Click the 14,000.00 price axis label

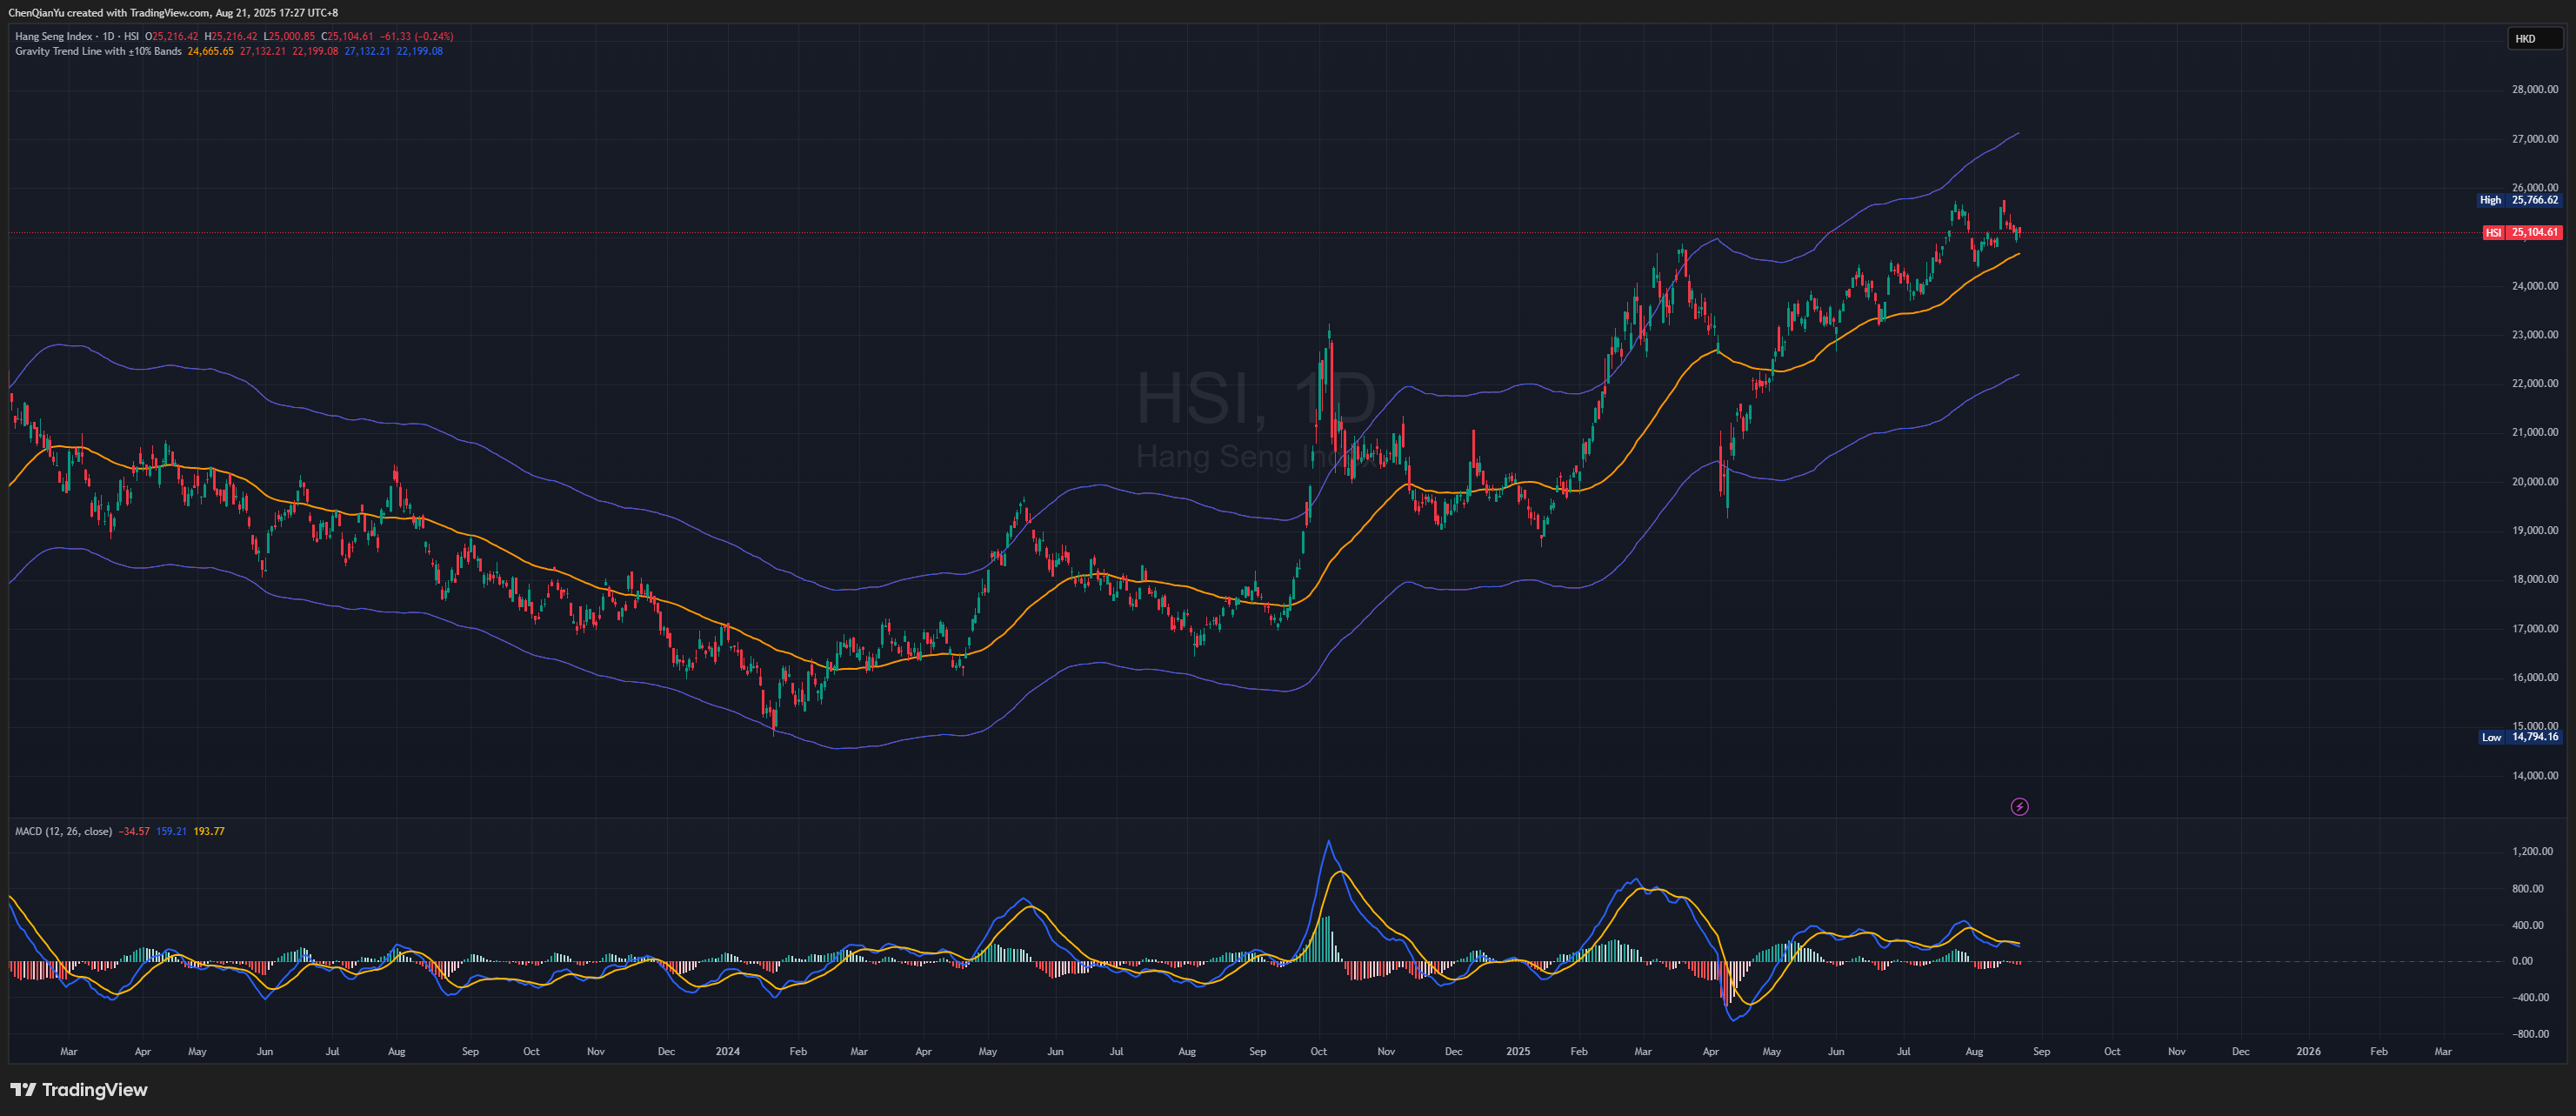click(x=2535, y=775)
